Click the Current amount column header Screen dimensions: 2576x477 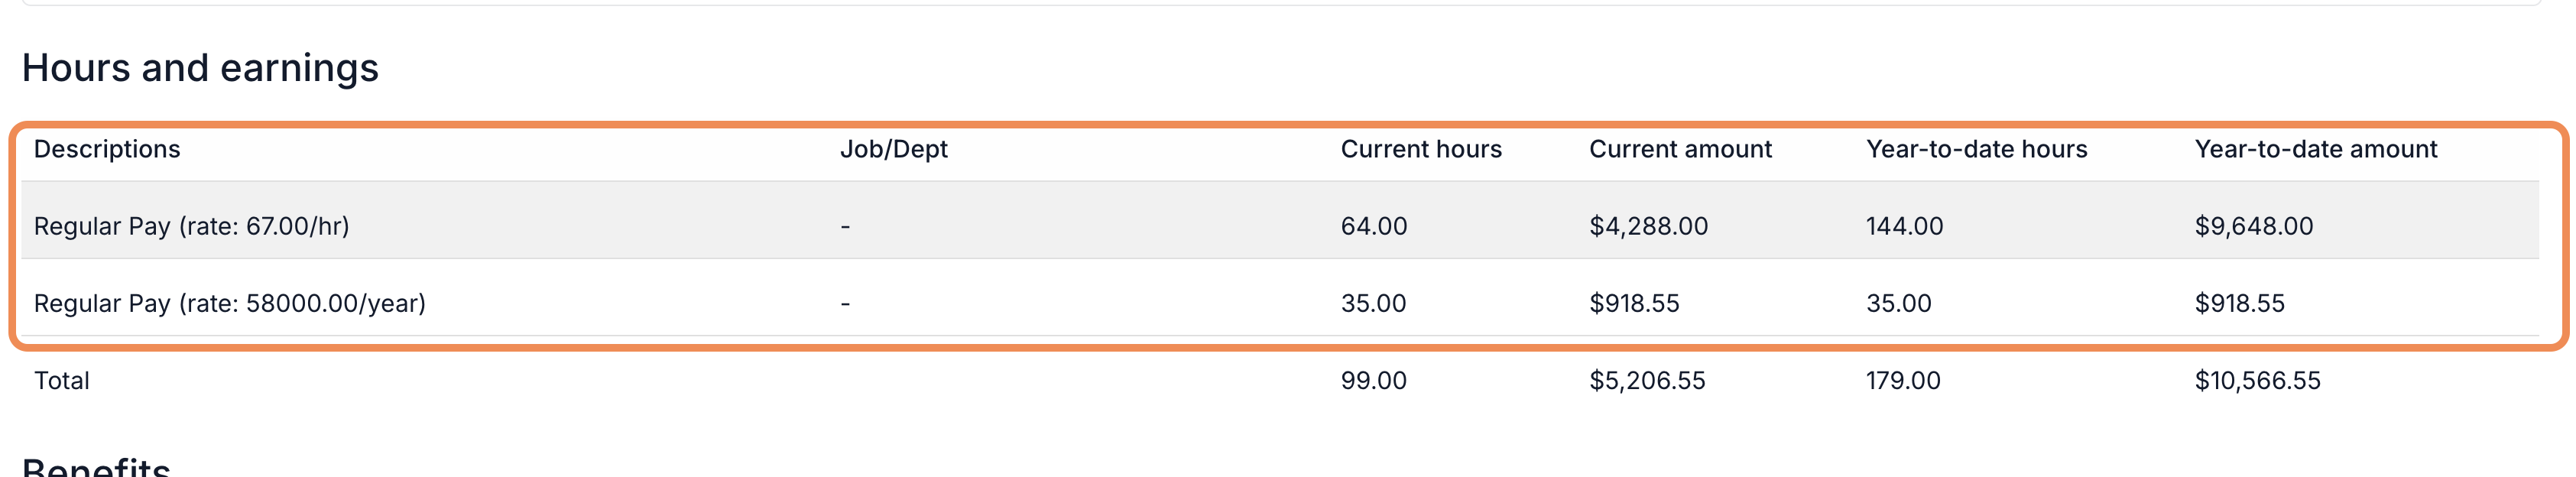(x=1680, y=149)
